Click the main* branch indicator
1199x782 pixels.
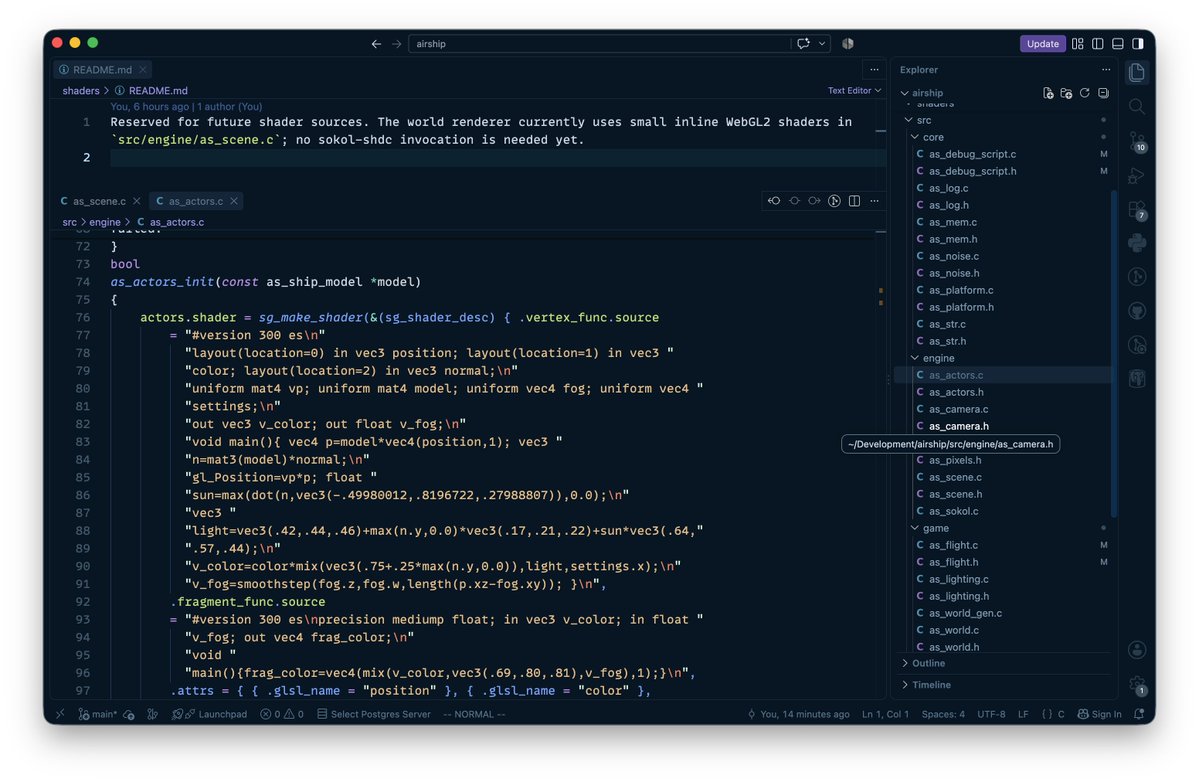click(x=97, y=714)
